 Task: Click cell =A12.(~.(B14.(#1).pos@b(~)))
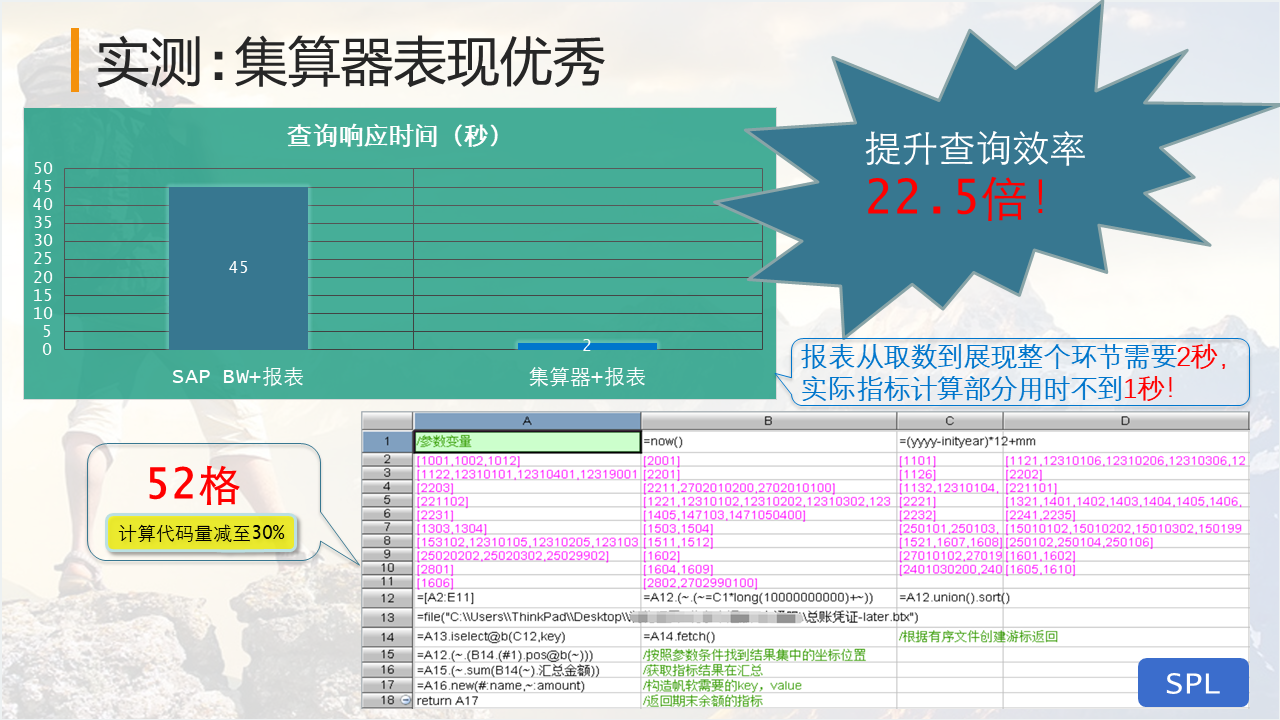(x=527, y=655)
